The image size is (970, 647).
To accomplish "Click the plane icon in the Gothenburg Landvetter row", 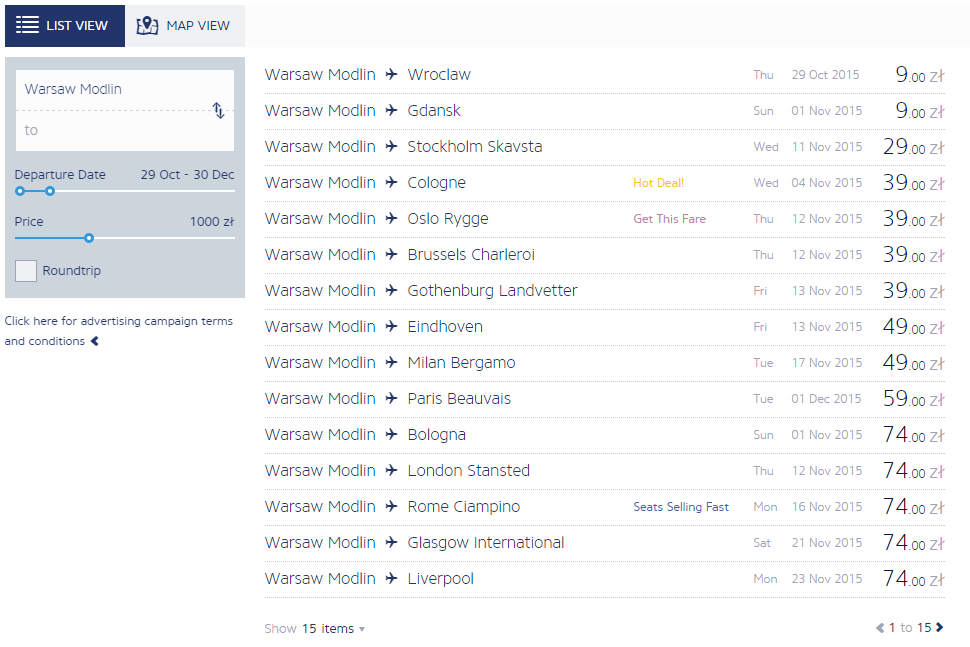I will (391, 289).
